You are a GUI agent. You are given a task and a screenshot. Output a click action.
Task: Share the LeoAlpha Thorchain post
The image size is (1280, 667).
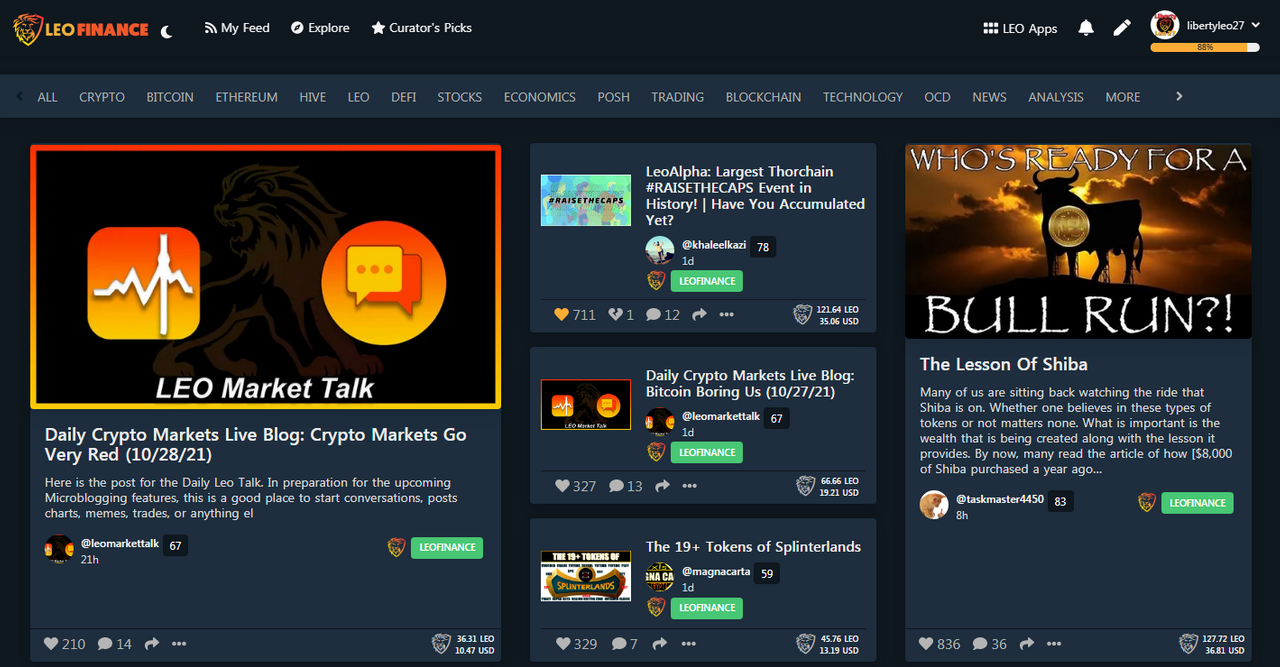click(x=699, y=314)
